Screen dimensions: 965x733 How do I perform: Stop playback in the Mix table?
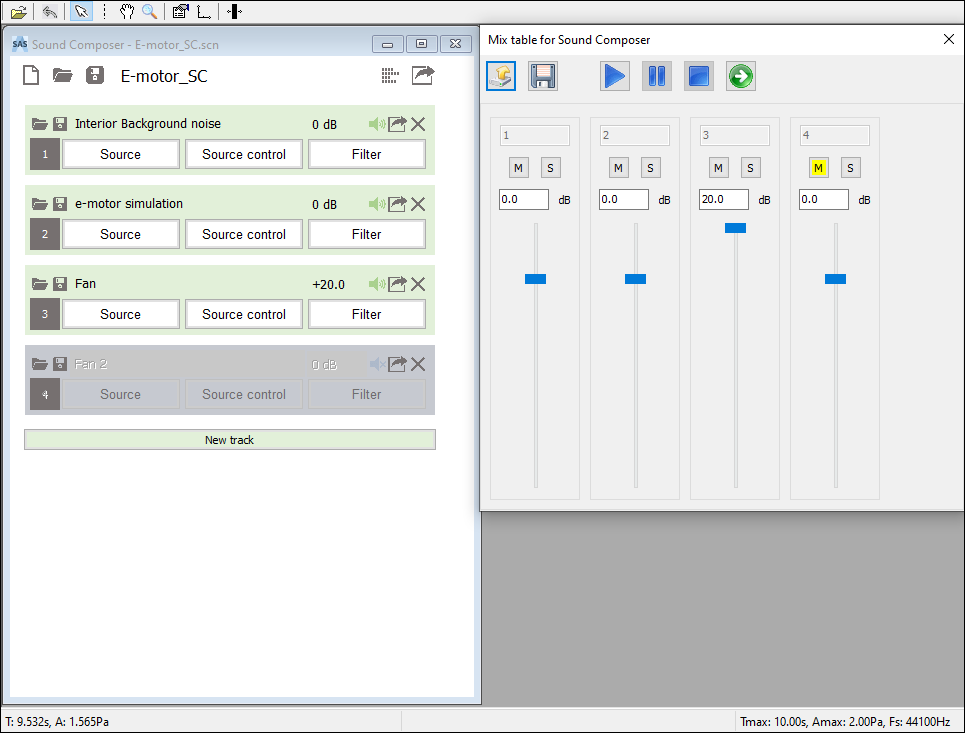click(x=698, y=75)
